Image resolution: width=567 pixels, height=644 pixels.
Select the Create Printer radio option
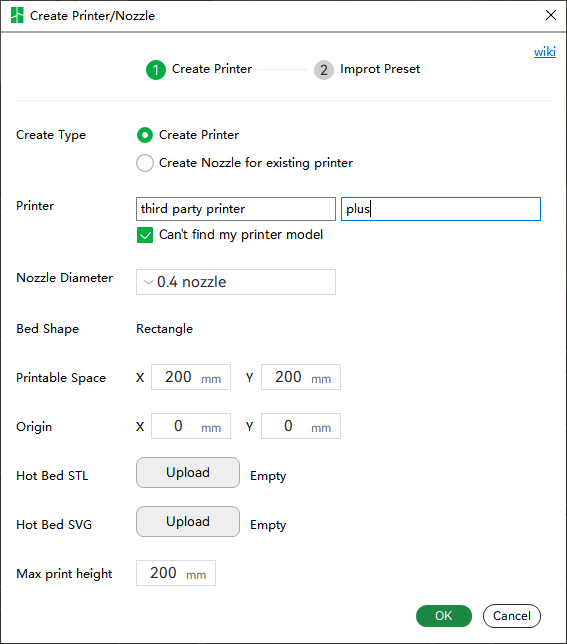pos(145,135)
